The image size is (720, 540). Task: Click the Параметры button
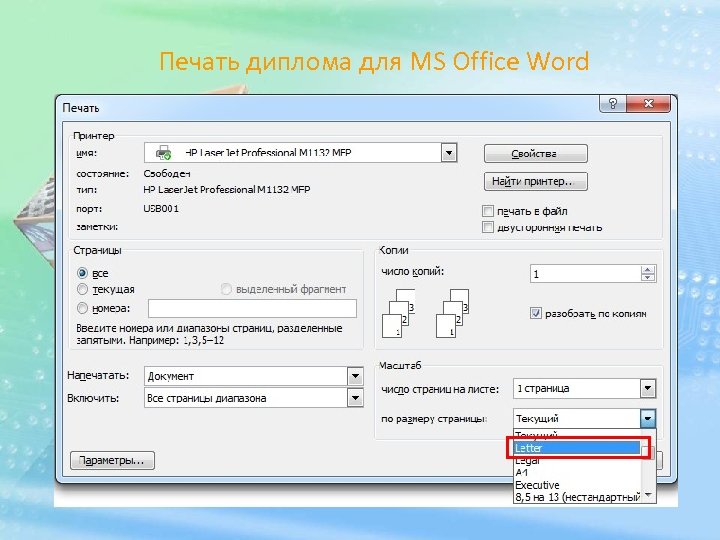(112, 461)
